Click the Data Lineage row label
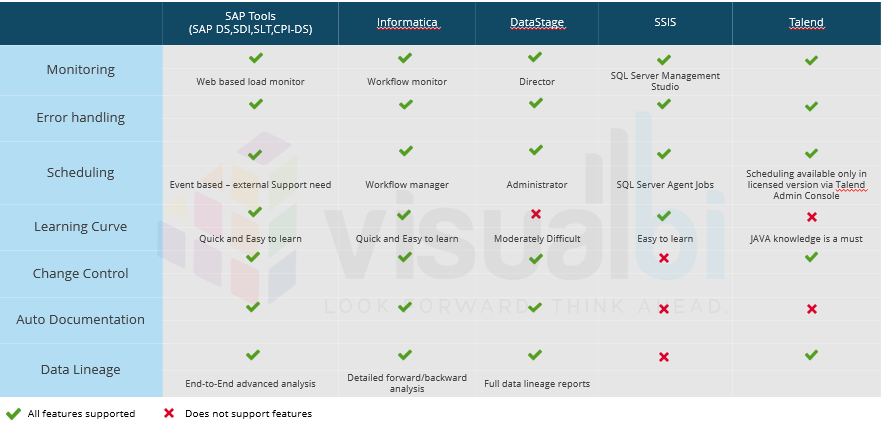 pos(81,370)
